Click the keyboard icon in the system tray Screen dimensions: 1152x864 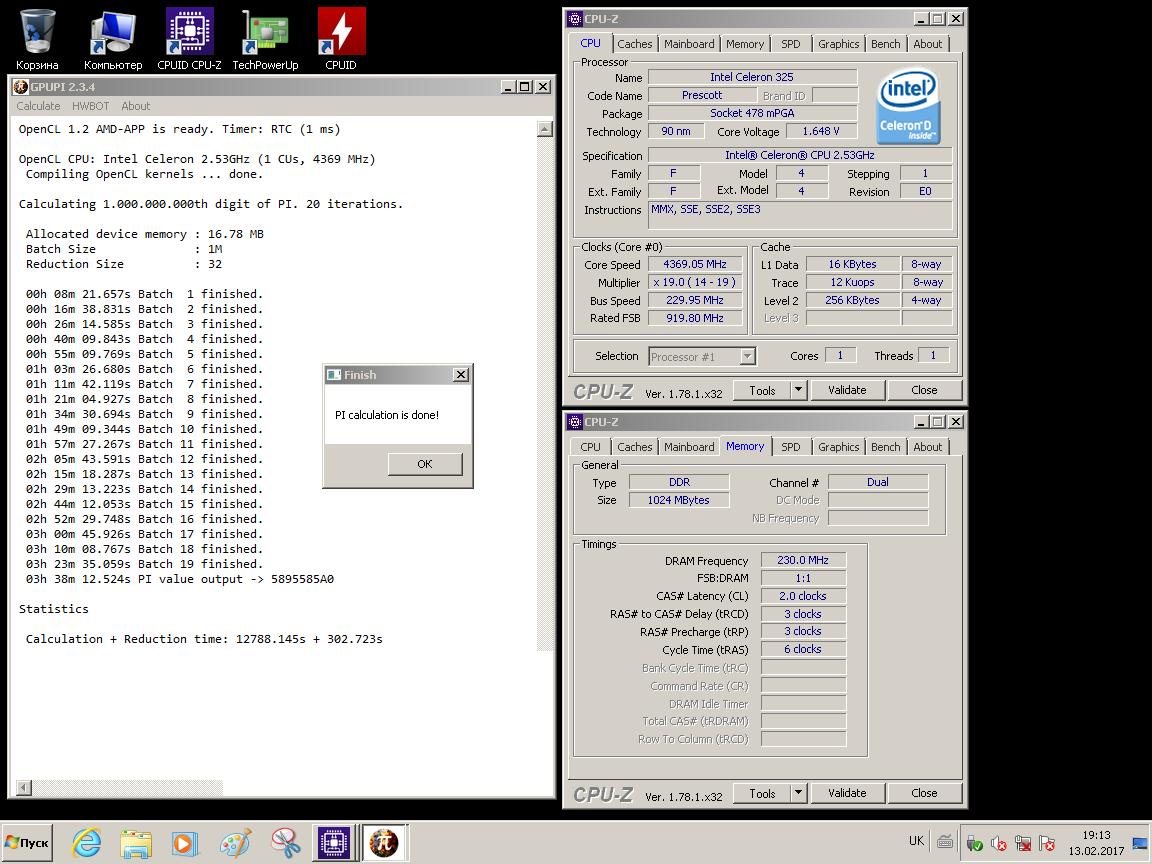[946, 842]
